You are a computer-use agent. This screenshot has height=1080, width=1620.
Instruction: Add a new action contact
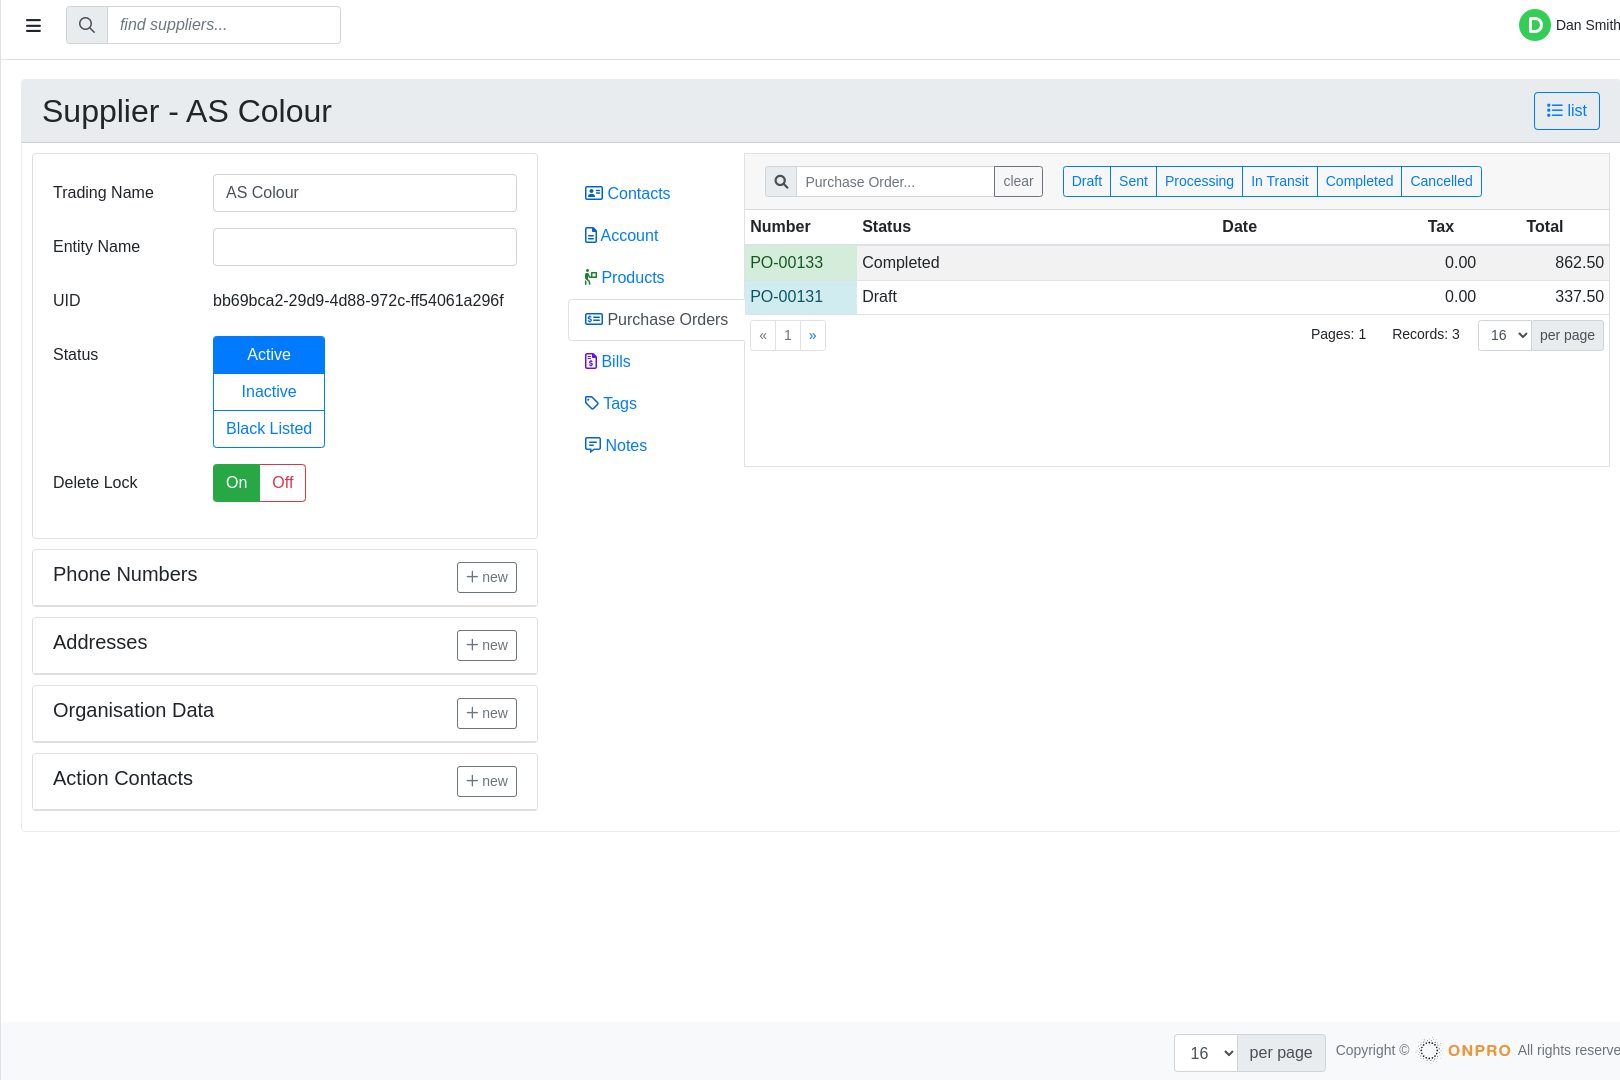pos(487,781)
